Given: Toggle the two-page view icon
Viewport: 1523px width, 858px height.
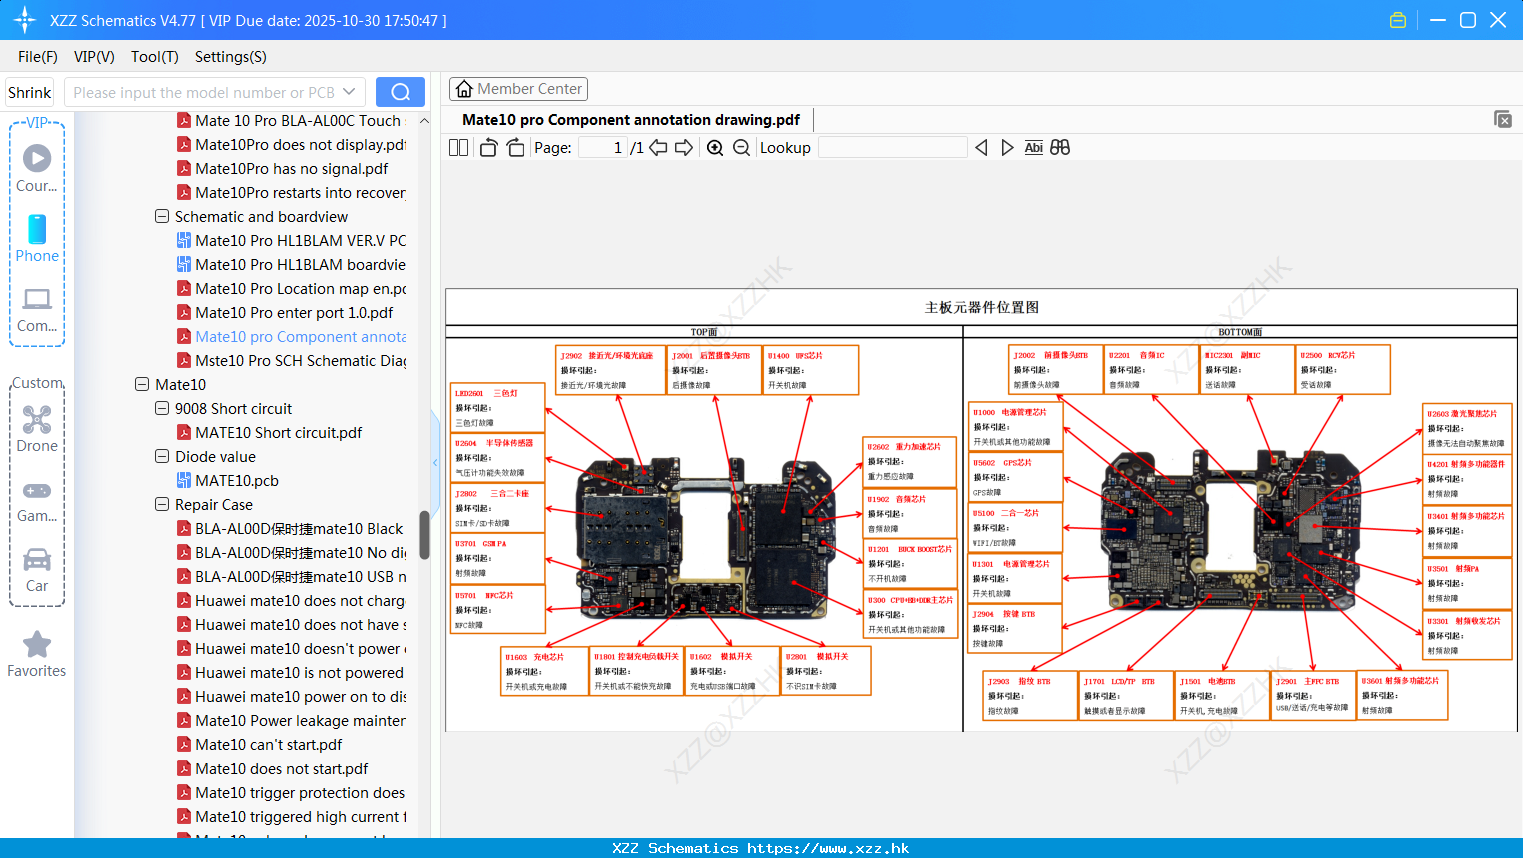Looking at the screenshot, I should tap(458, 148).
